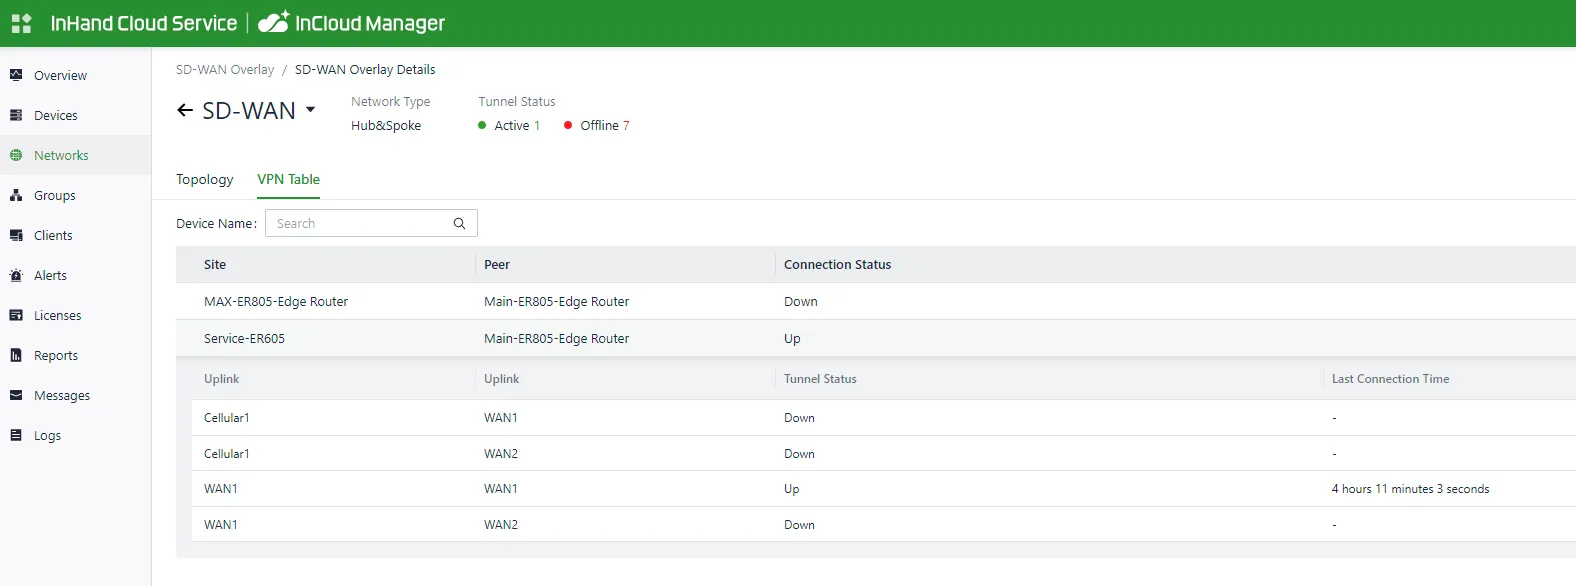Click the Tunnel Status sub-table header
This screenshot has height=586, width=1576.
point(820,378)
